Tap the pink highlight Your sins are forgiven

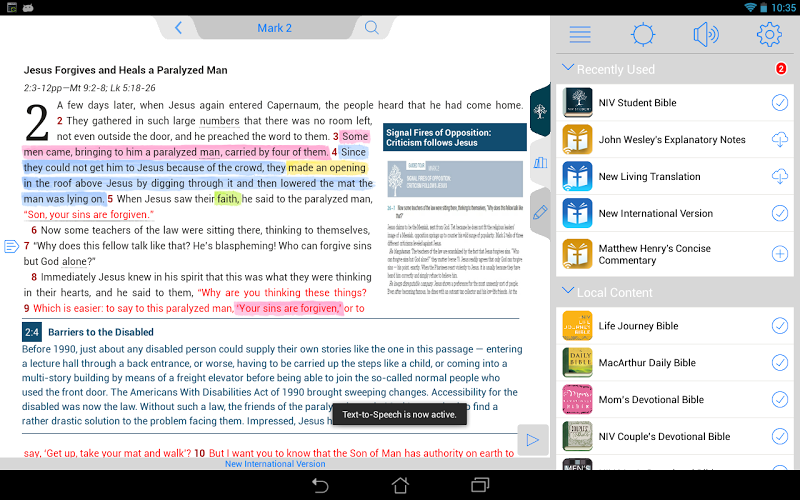pyautogui.click(x=289, y=308)
